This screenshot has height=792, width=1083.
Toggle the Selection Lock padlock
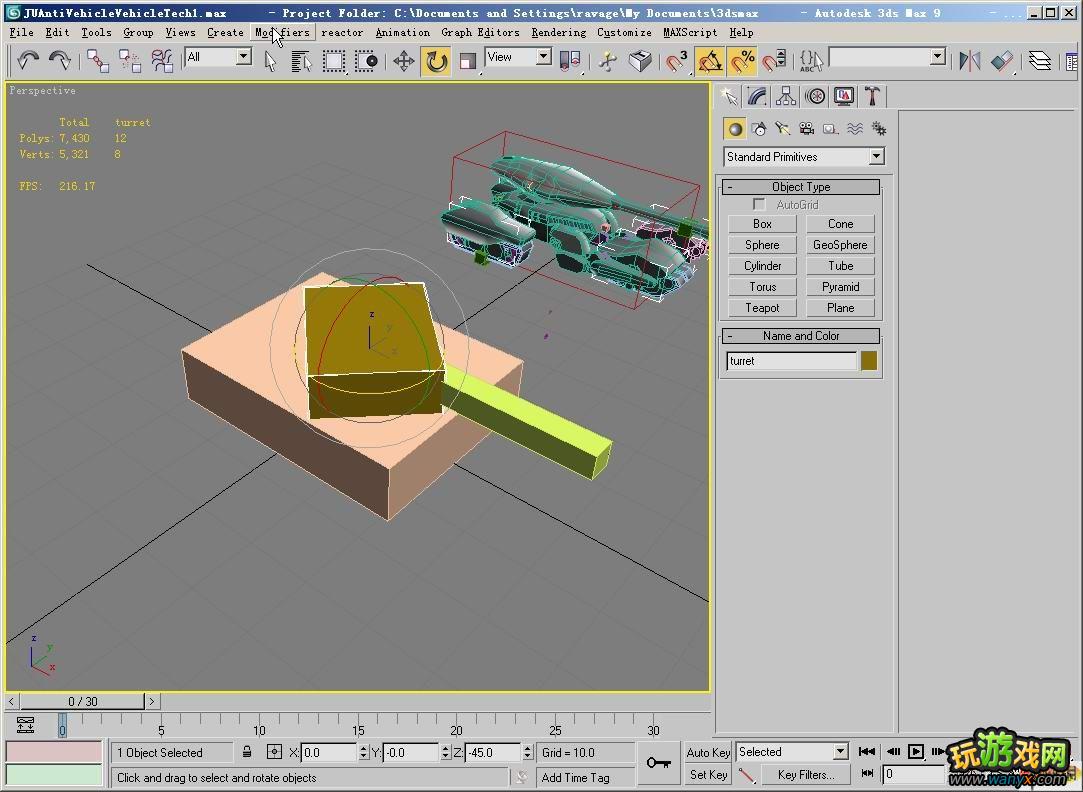click(247, 752)
